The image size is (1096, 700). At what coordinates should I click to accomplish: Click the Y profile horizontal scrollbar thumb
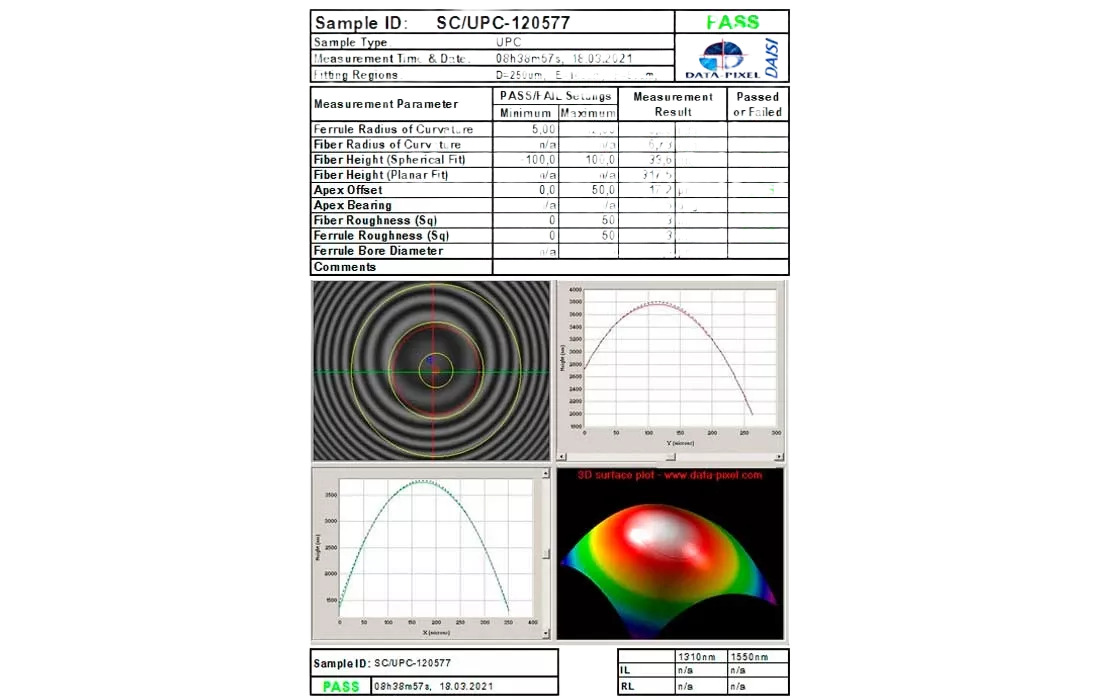671,457
